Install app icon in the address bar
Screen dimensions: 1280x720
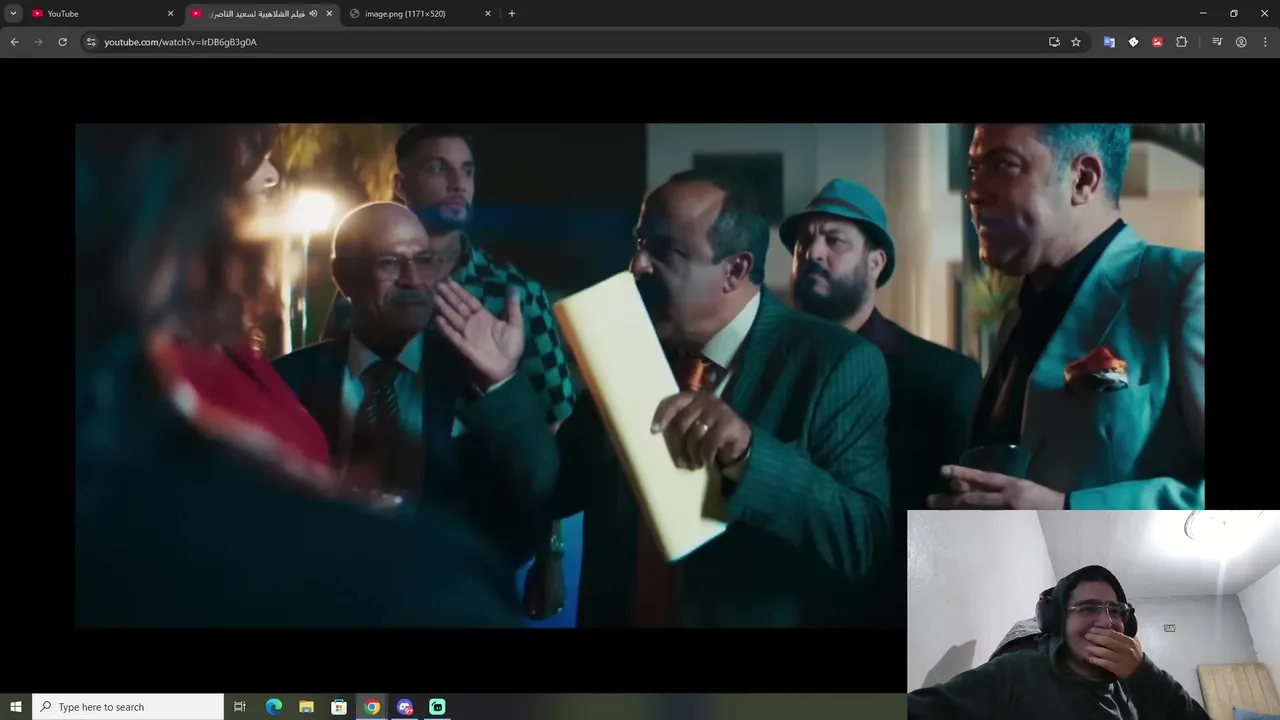tap(1054, 42)
